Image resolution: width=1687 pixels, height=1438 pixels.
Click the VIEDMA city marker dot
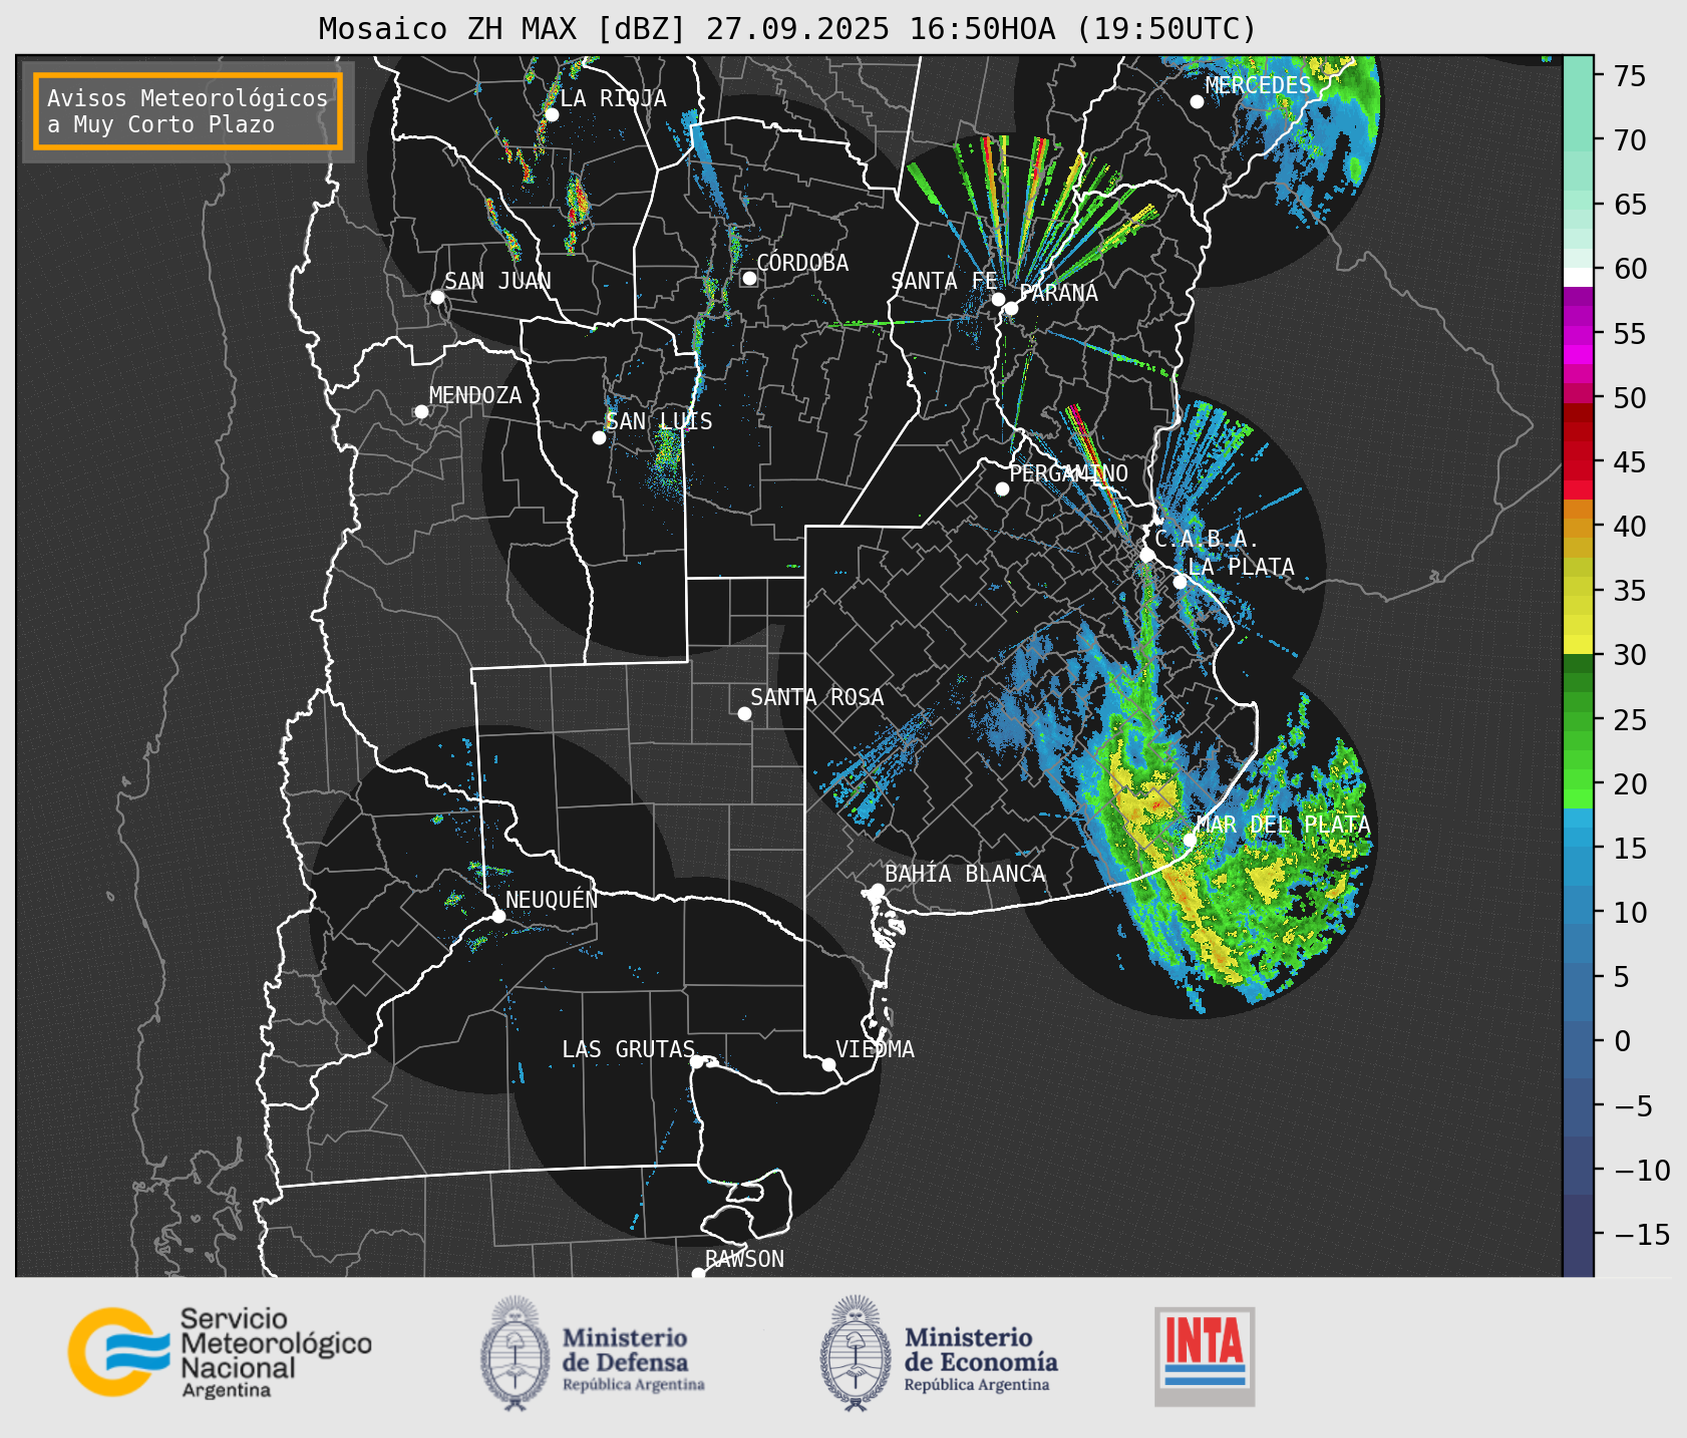coord(828,1064)
